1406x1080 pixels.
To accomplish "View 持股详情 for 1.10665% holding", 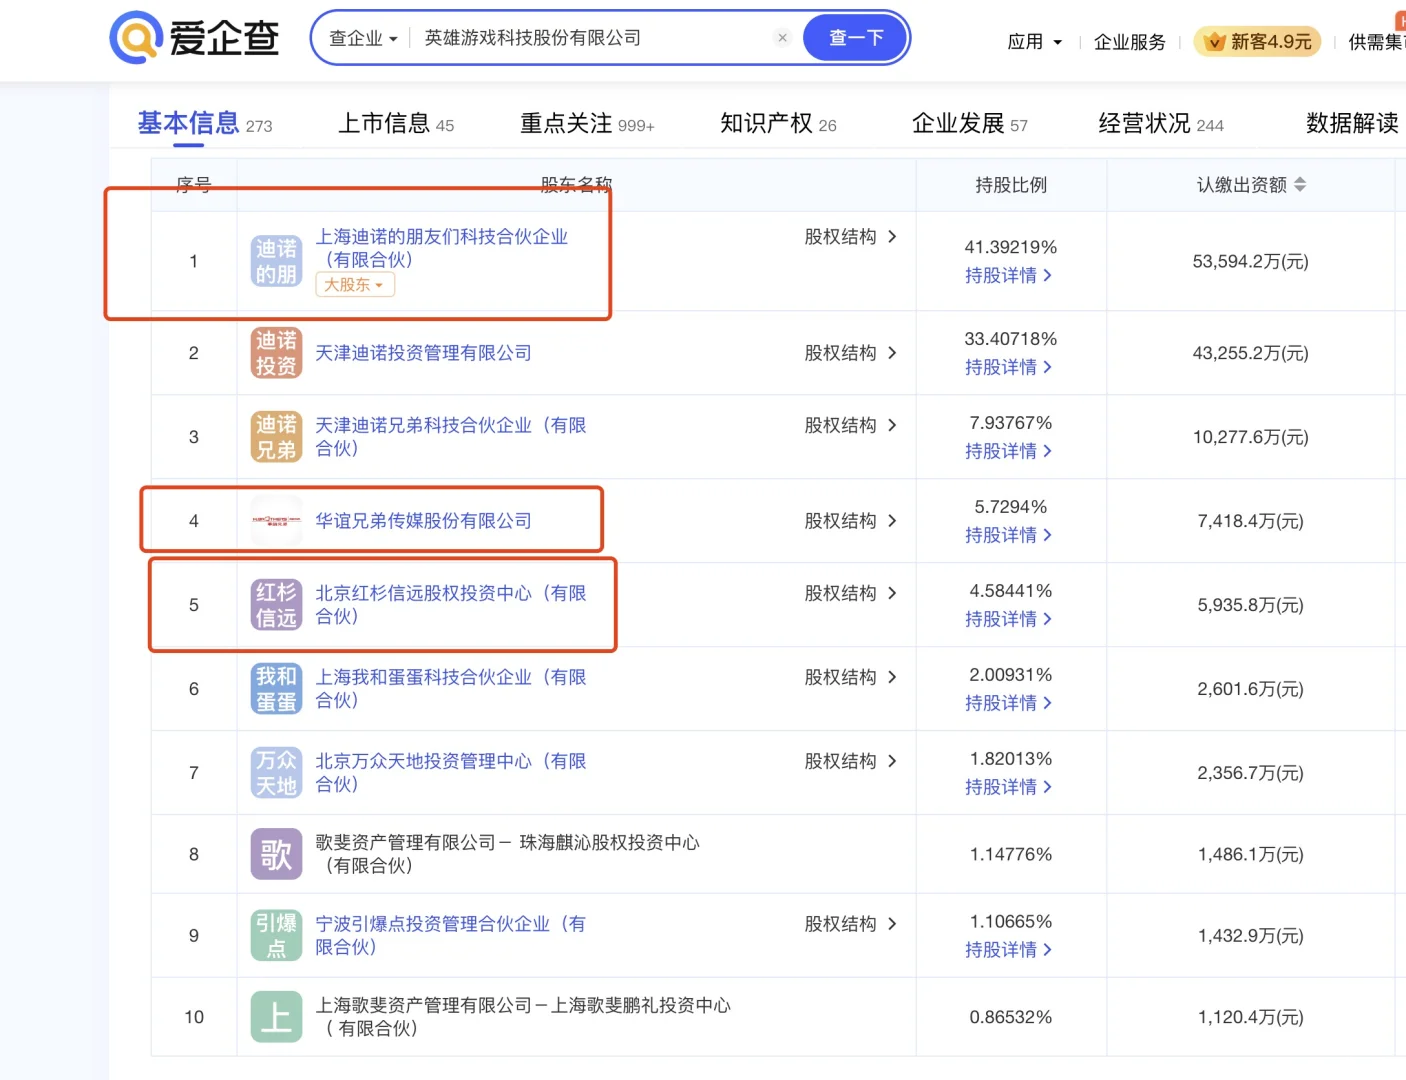I will pos(1009,950).
